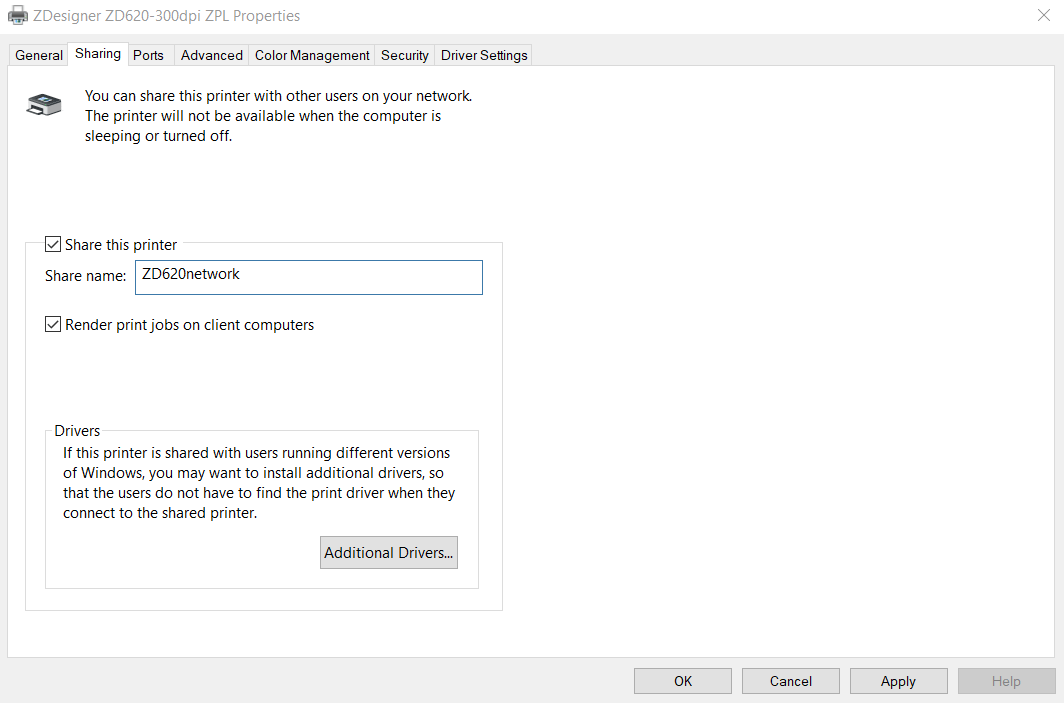The width and height of the screenshot is (1064, 703).
Task: Confirm changes with the OK button
Action: click(683, 681)
